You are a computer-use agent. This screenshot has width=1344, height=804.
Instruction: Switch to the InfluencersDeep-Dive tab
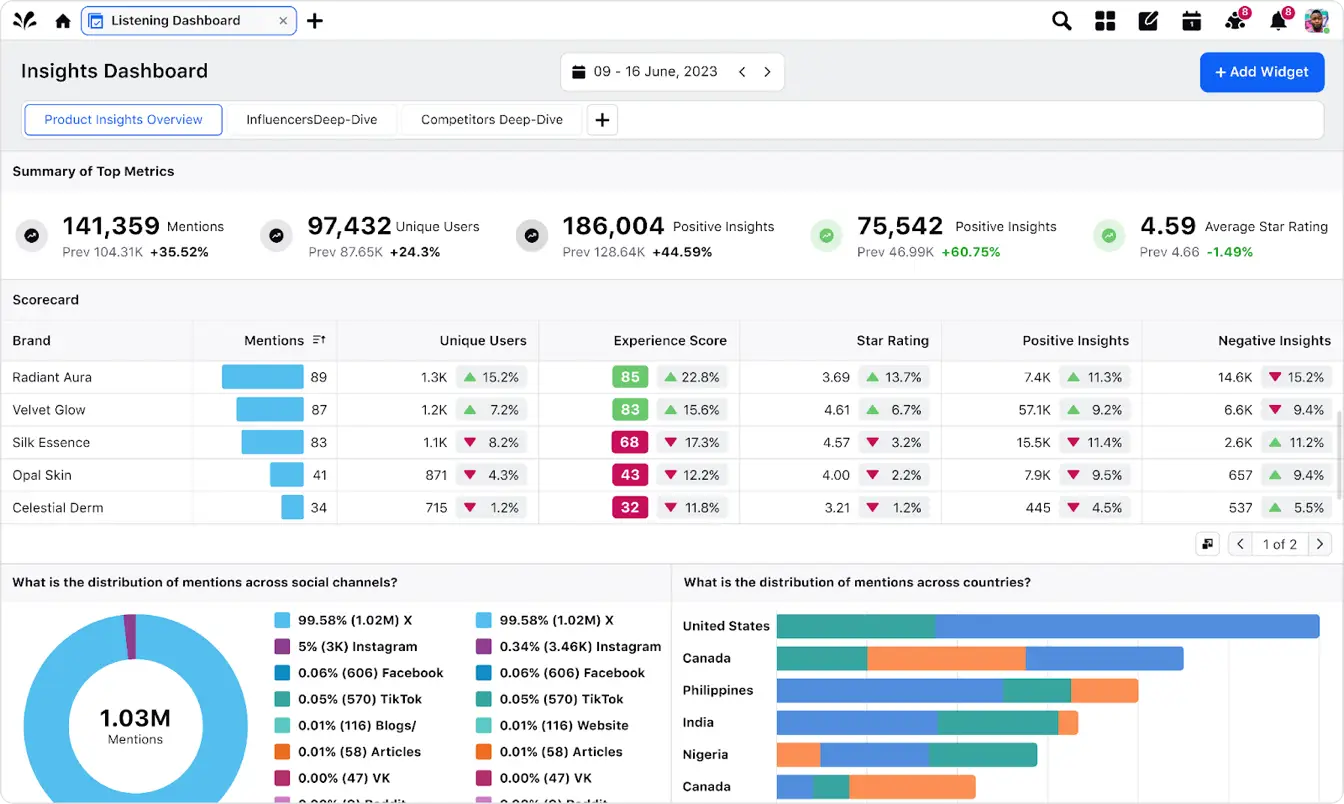(x=312, y=119)
